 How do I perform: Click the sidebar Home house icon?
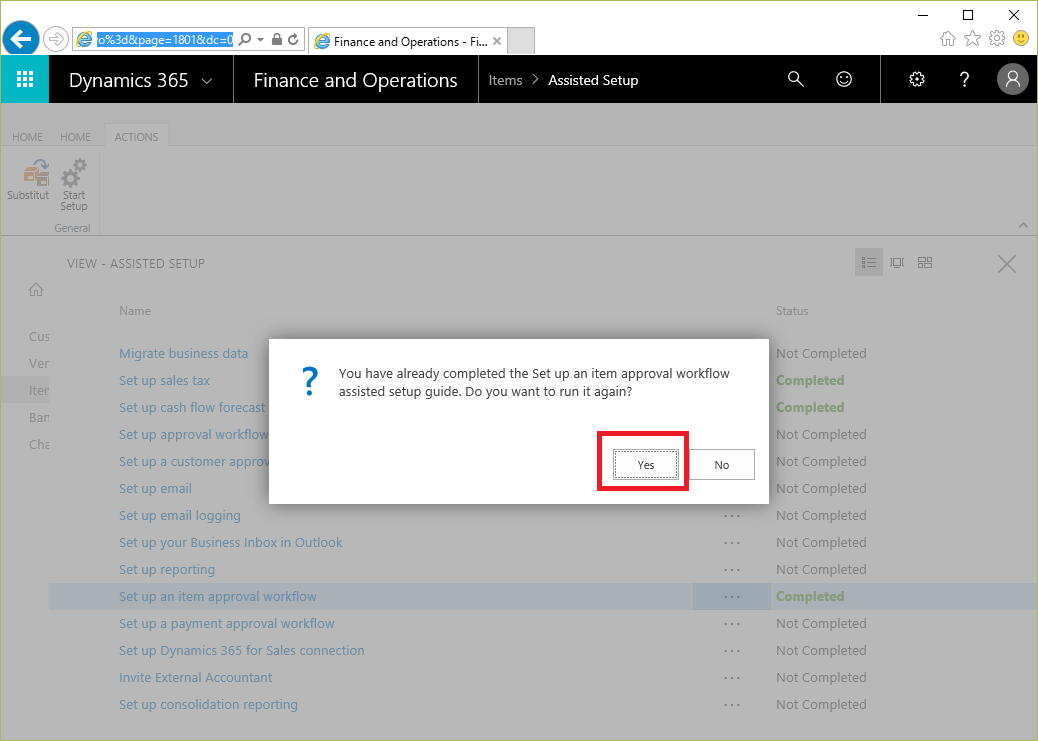tap(36, 289)
